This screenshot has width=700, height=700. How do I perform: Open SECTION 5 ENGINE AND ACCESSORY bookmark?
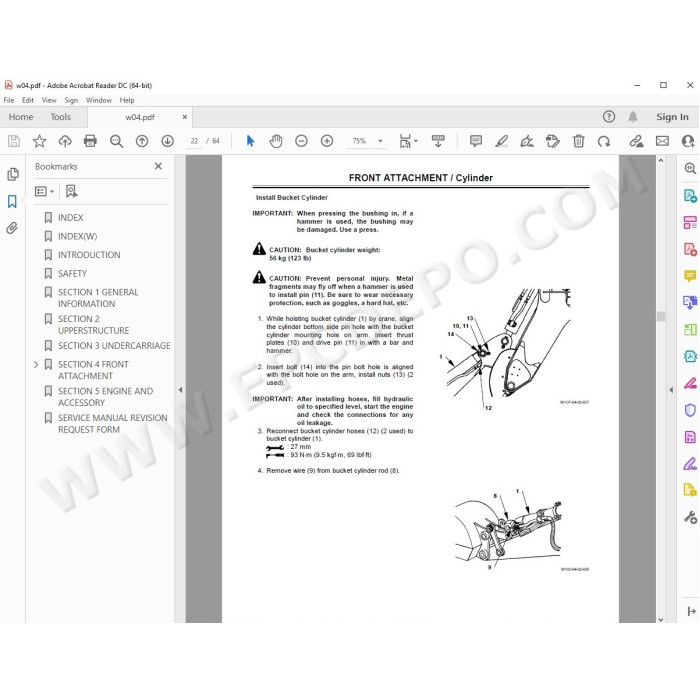pos(105,397)
